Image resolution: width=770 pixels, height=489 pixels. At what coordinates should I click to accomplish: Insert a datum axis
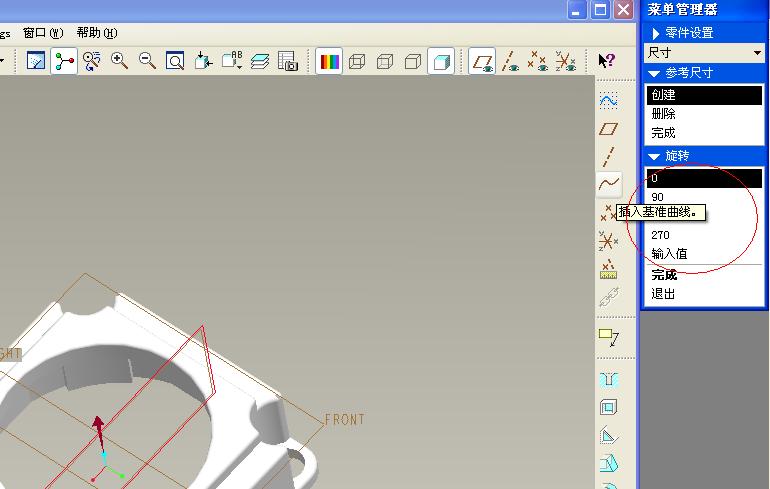pyautogui.click(x=608, y=157)
